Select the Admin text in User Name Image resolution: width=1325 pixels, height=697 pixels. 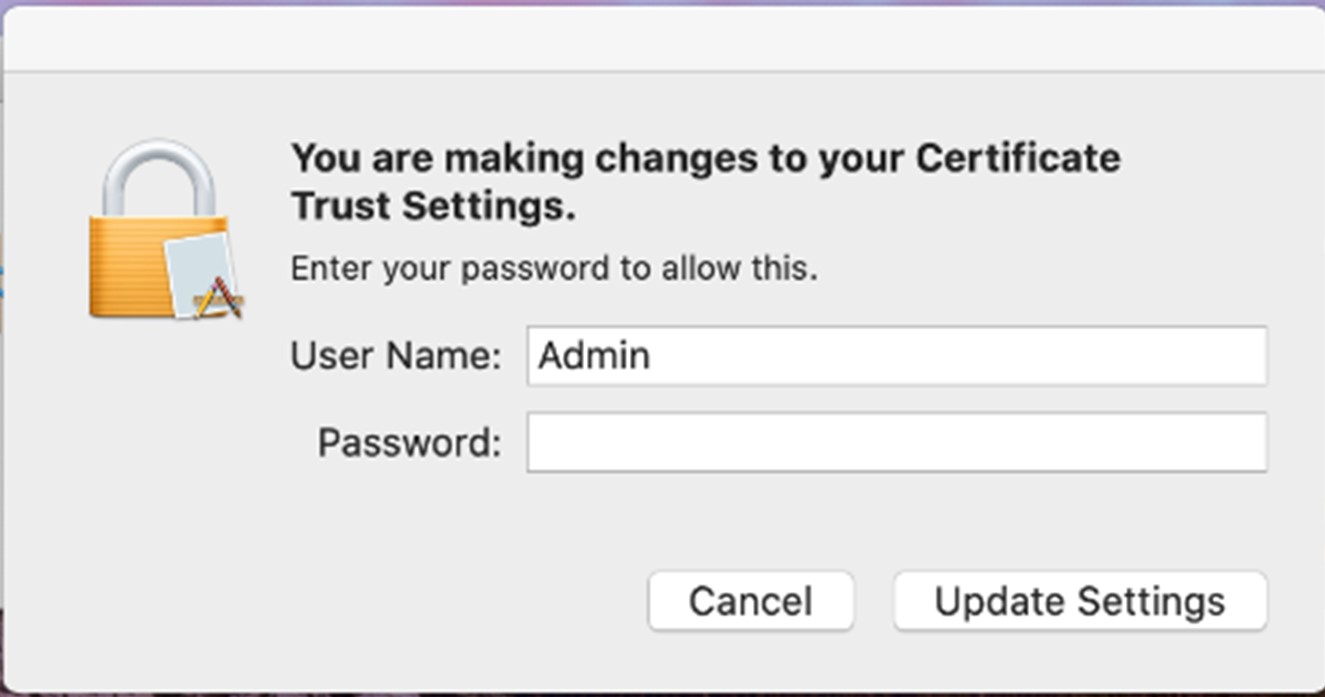point(594,356)
